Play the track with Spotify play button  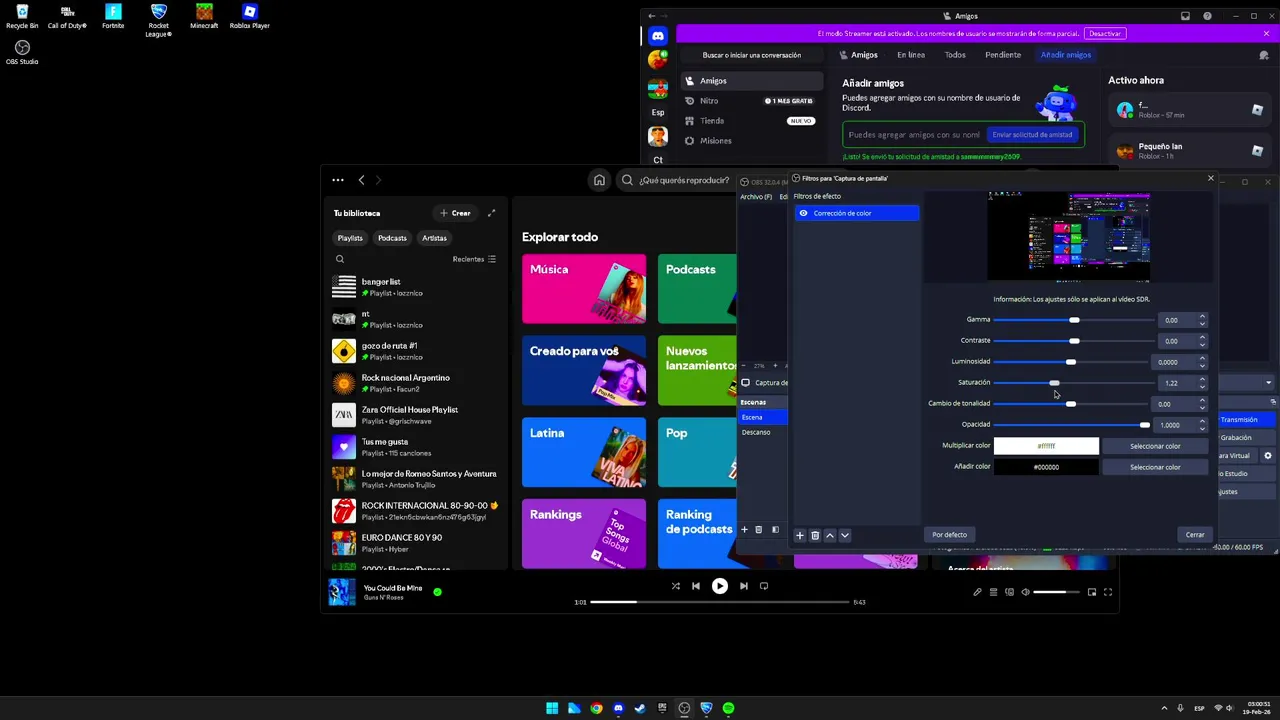tap(720, 586)
